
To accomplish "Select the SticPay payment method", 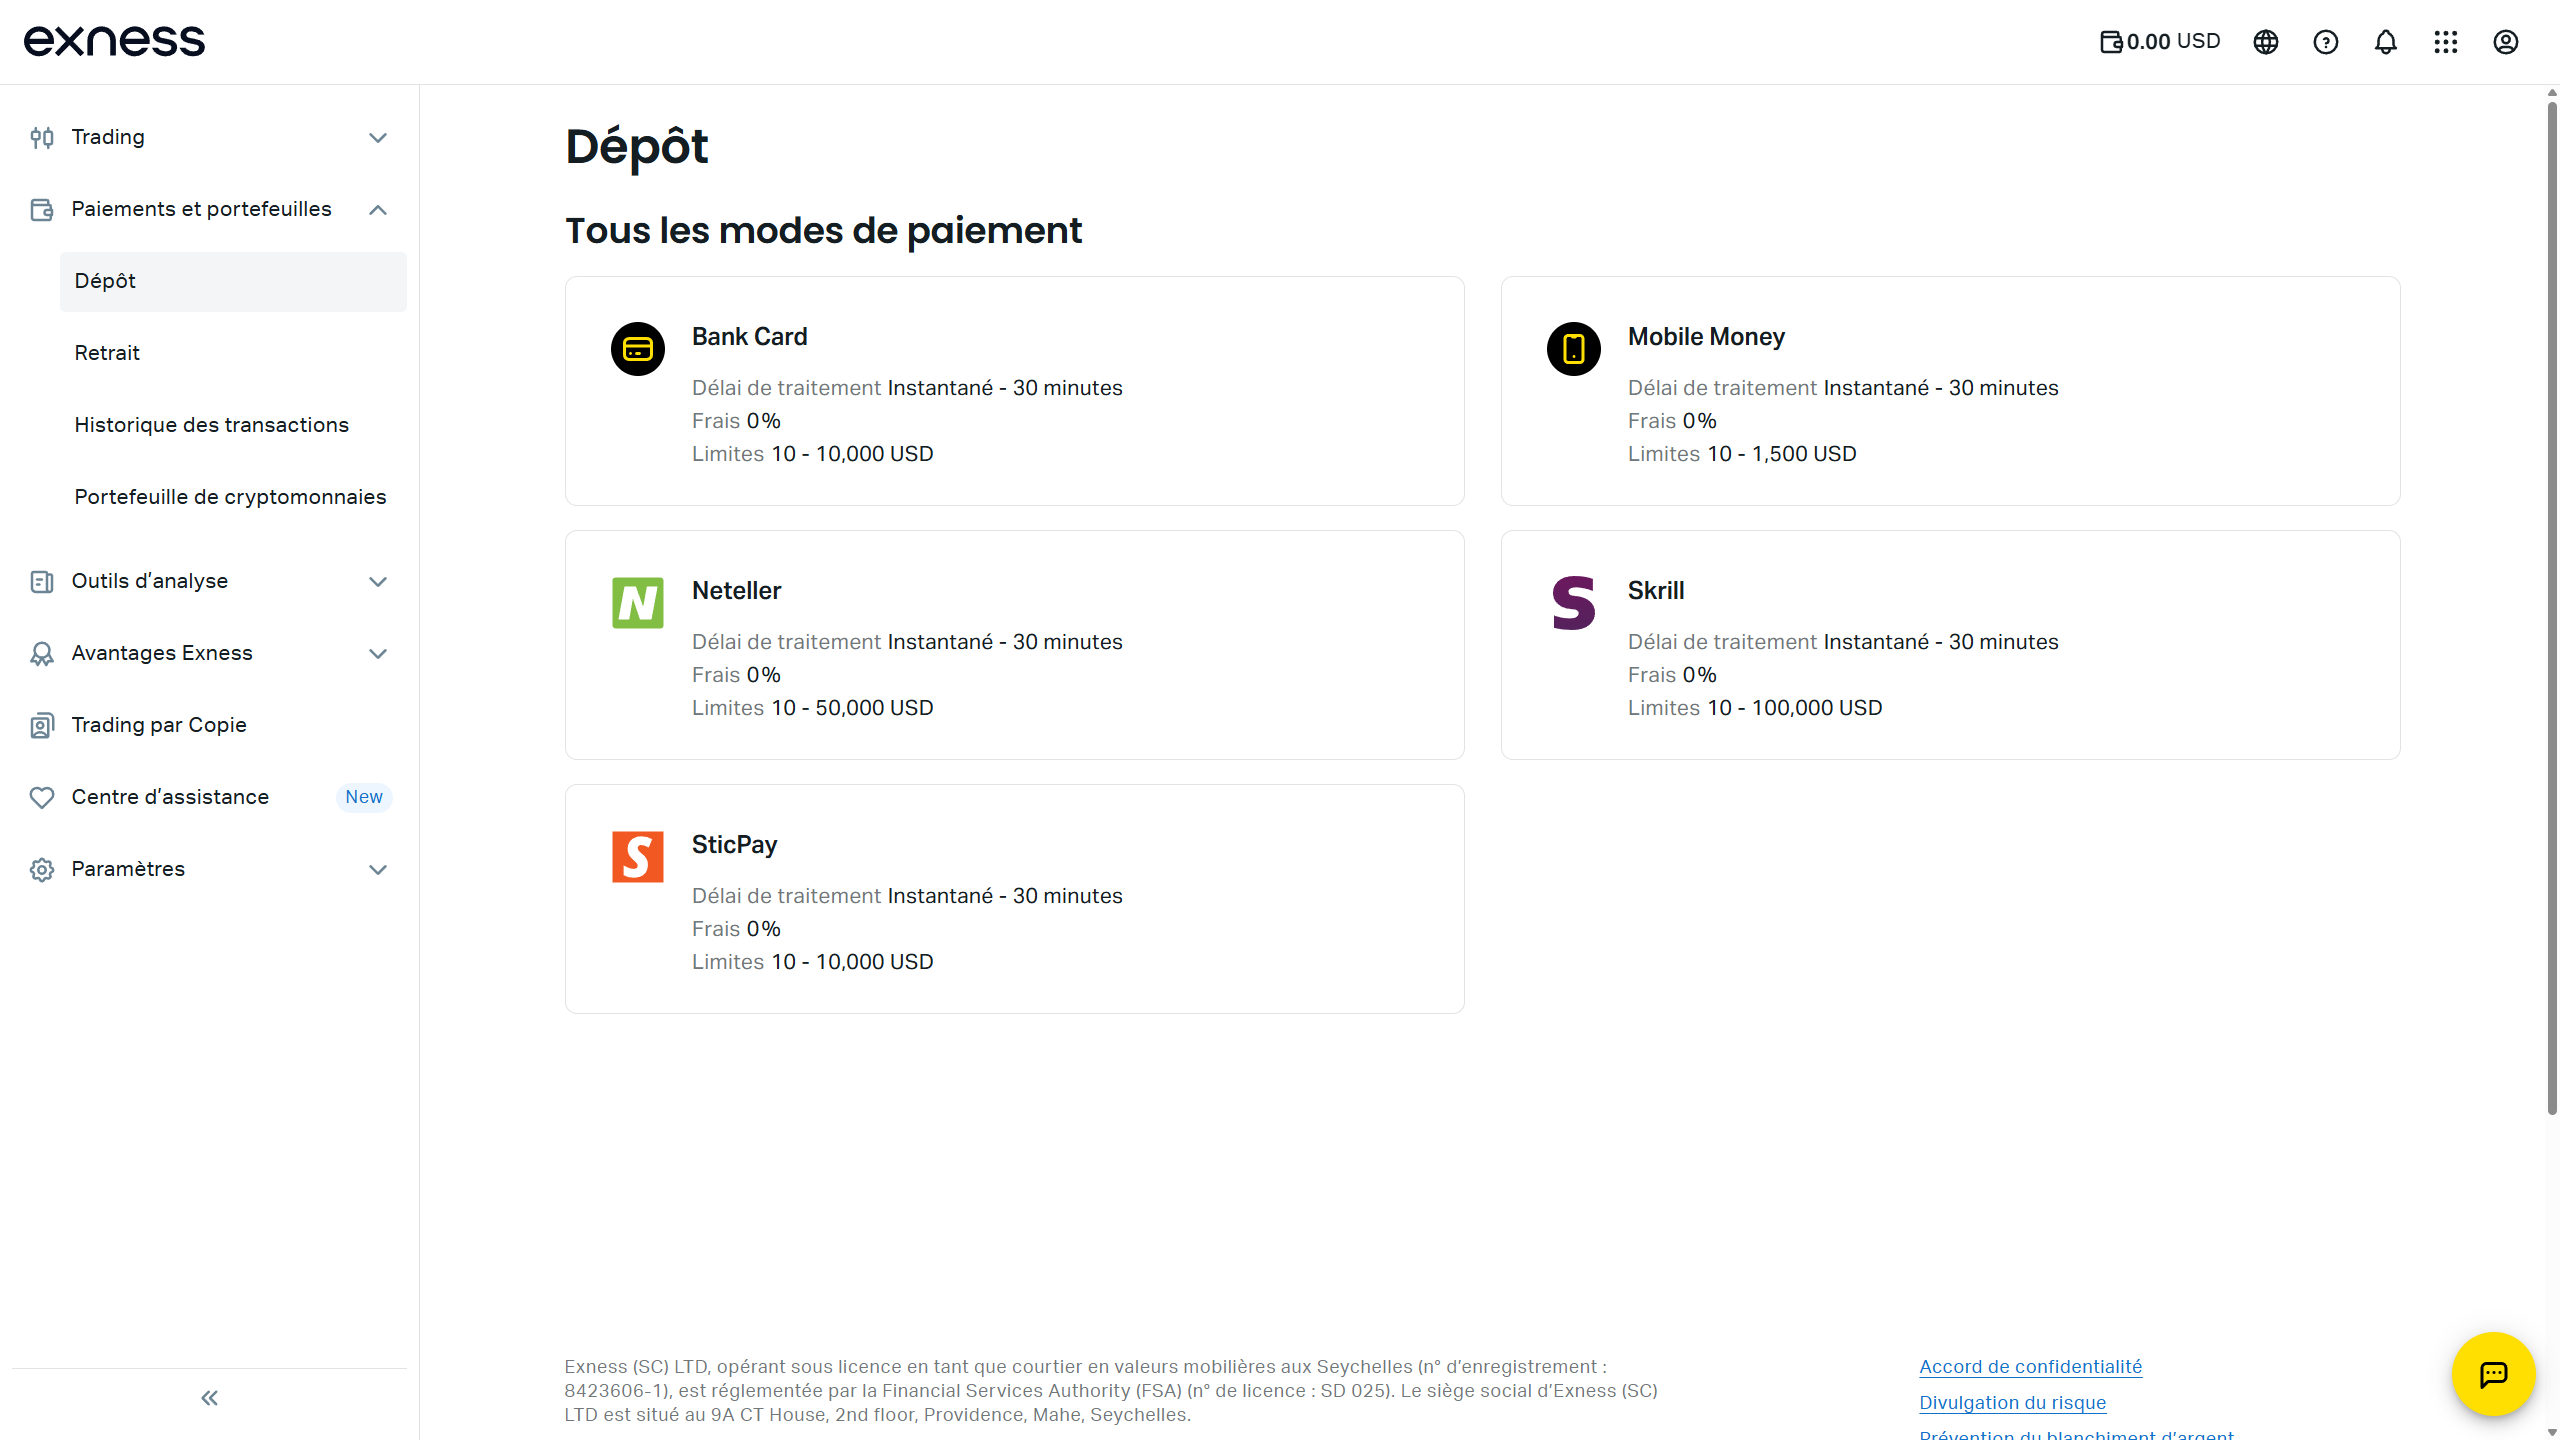I will (x=1015, y=899).
